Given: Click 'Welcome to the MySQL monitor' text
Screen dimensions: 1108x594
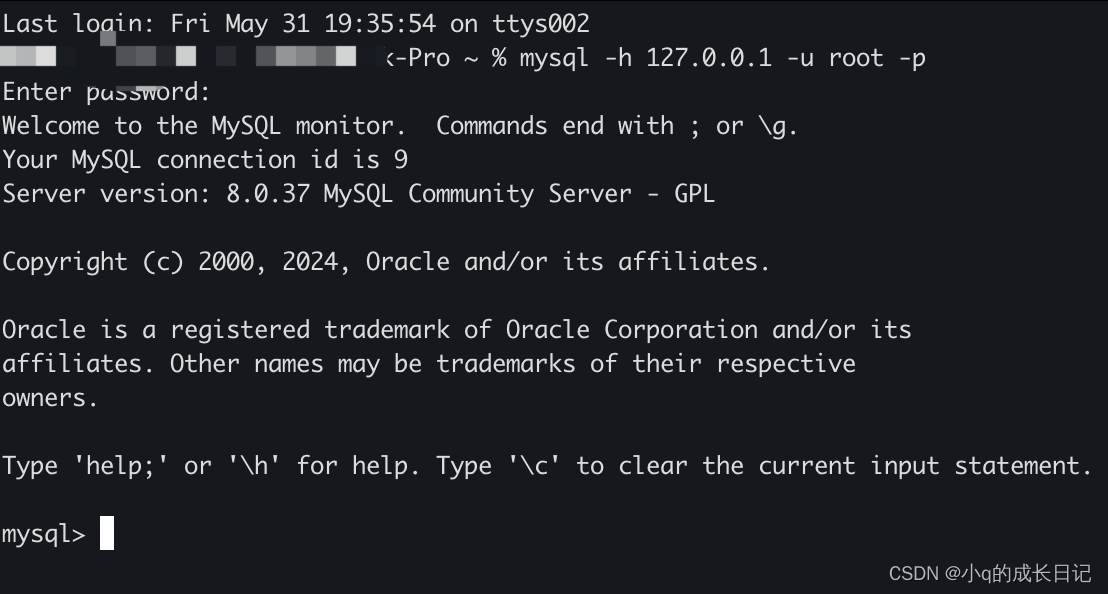Looking at the screenshot, I should pyautogui.click(x=204, y=126).
